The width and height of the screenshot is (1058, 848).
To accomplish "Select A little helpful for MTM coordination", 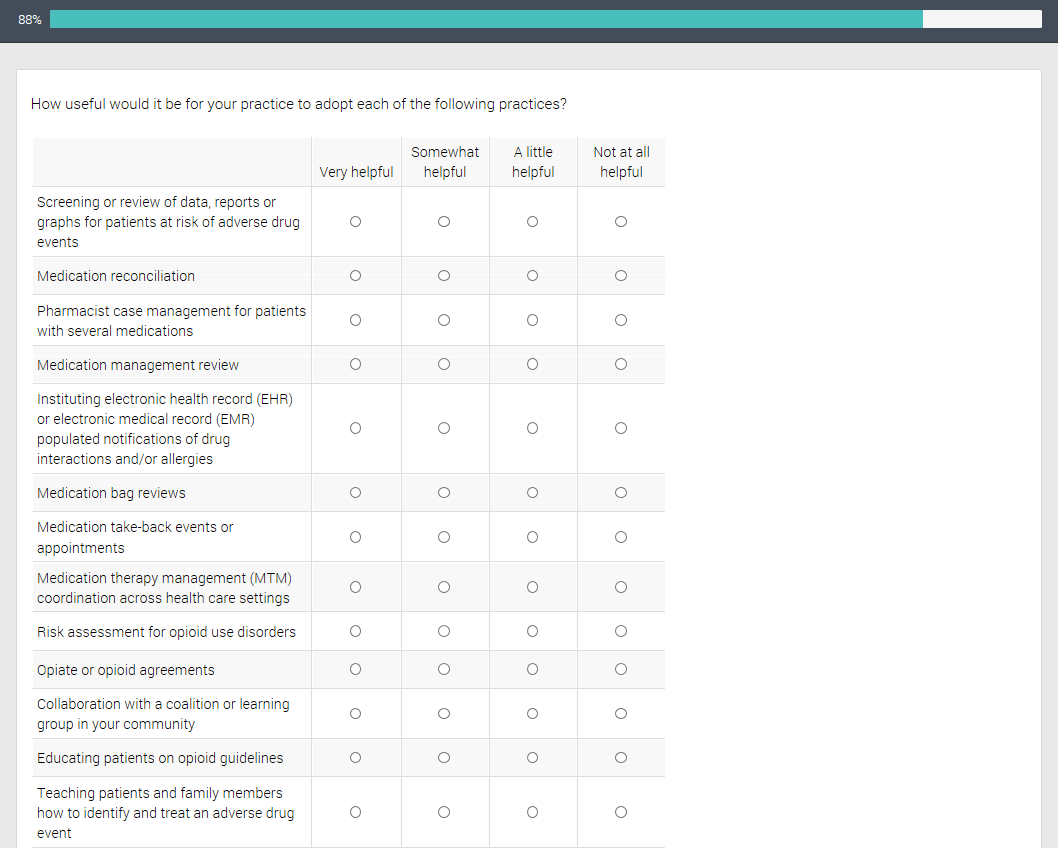I will tap(532, 587).
